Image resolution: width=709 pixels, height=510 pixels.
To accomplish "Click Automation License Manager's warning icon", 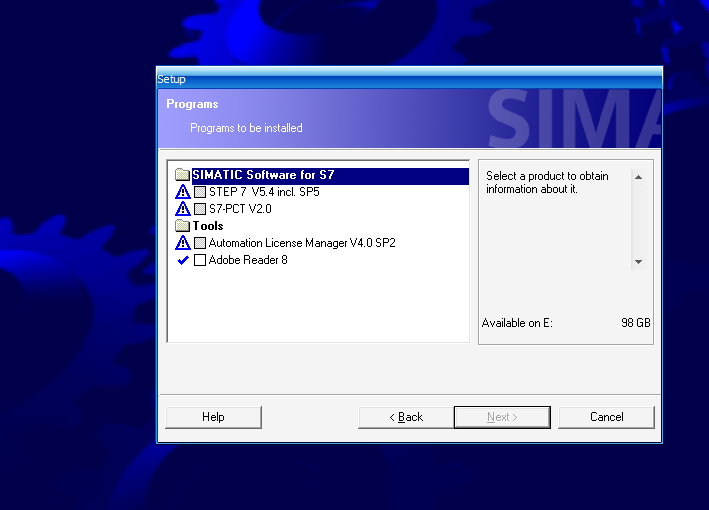I will (x=183, y=243).
